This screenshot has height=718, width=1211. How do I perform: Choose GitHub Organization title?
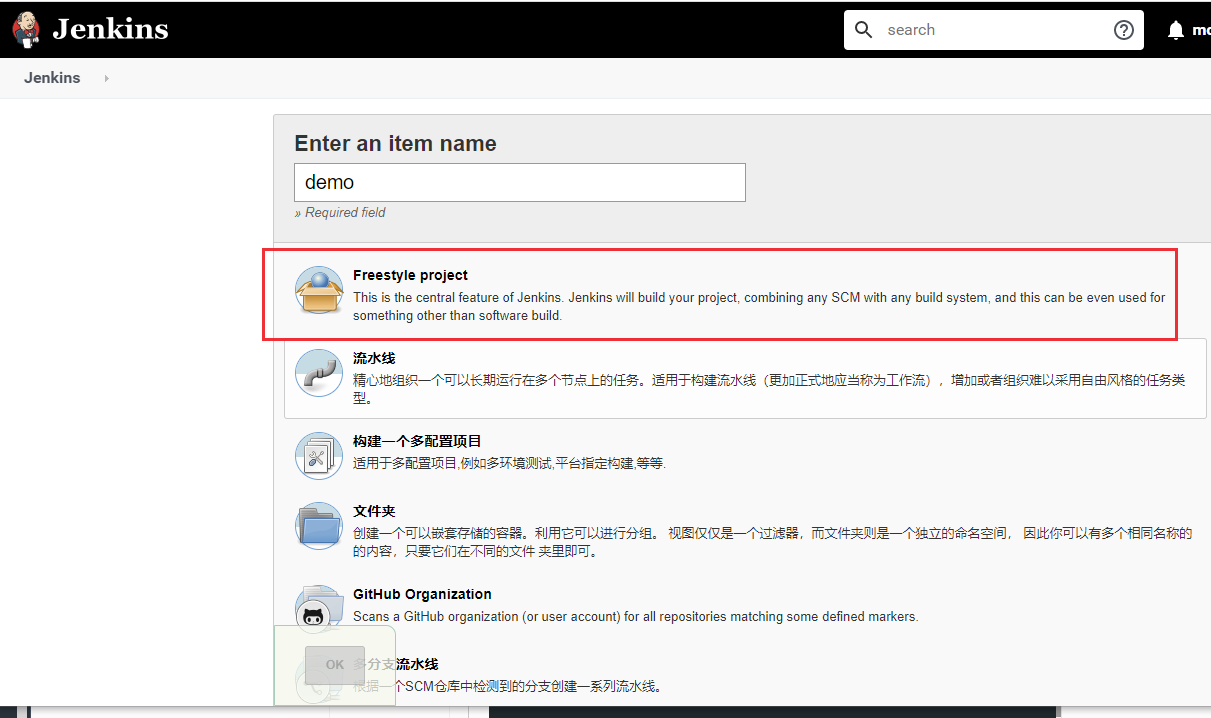[422, 594]
